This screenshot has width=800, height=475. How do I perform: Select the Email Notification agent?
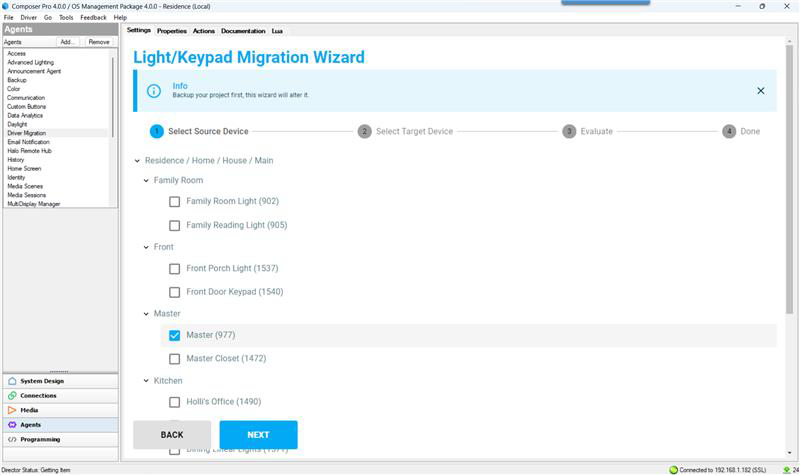pyautogui.click(x=29, y=142)
